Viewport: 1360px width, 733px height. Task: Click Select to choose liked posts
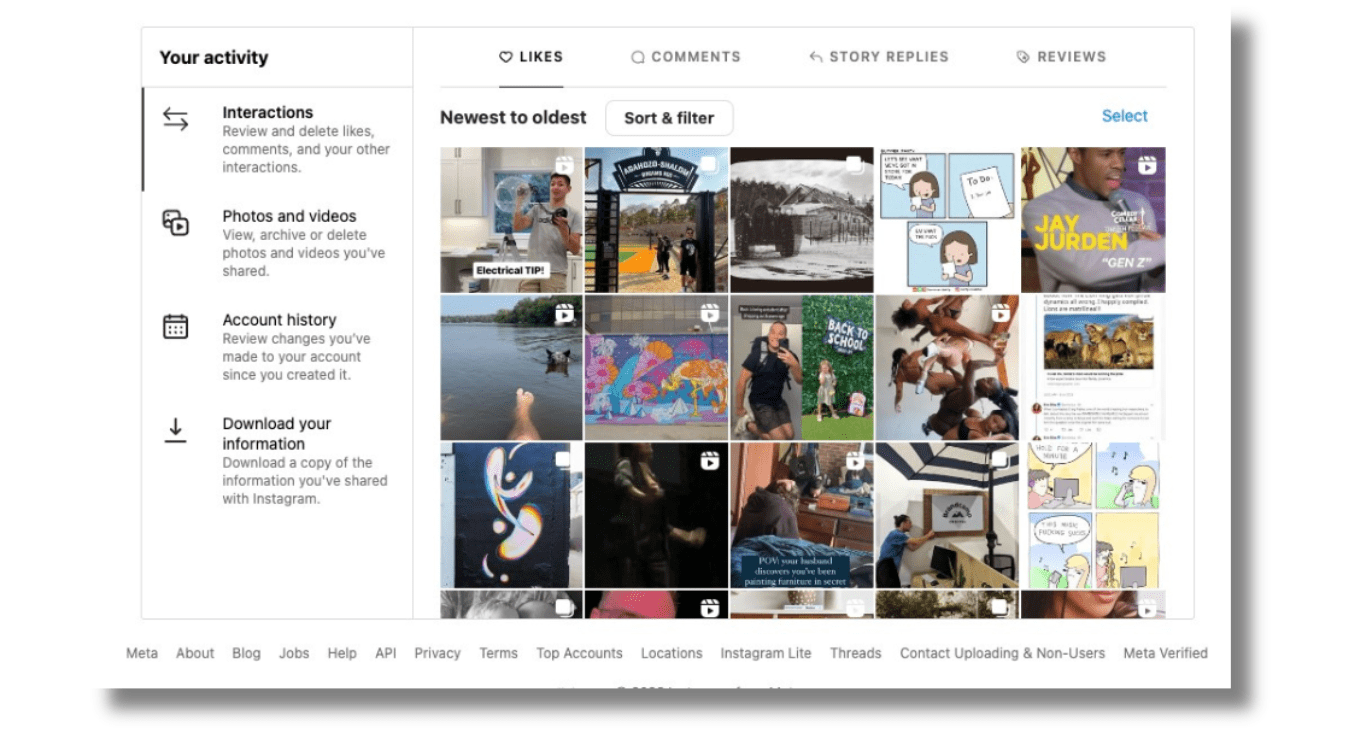1124,116
